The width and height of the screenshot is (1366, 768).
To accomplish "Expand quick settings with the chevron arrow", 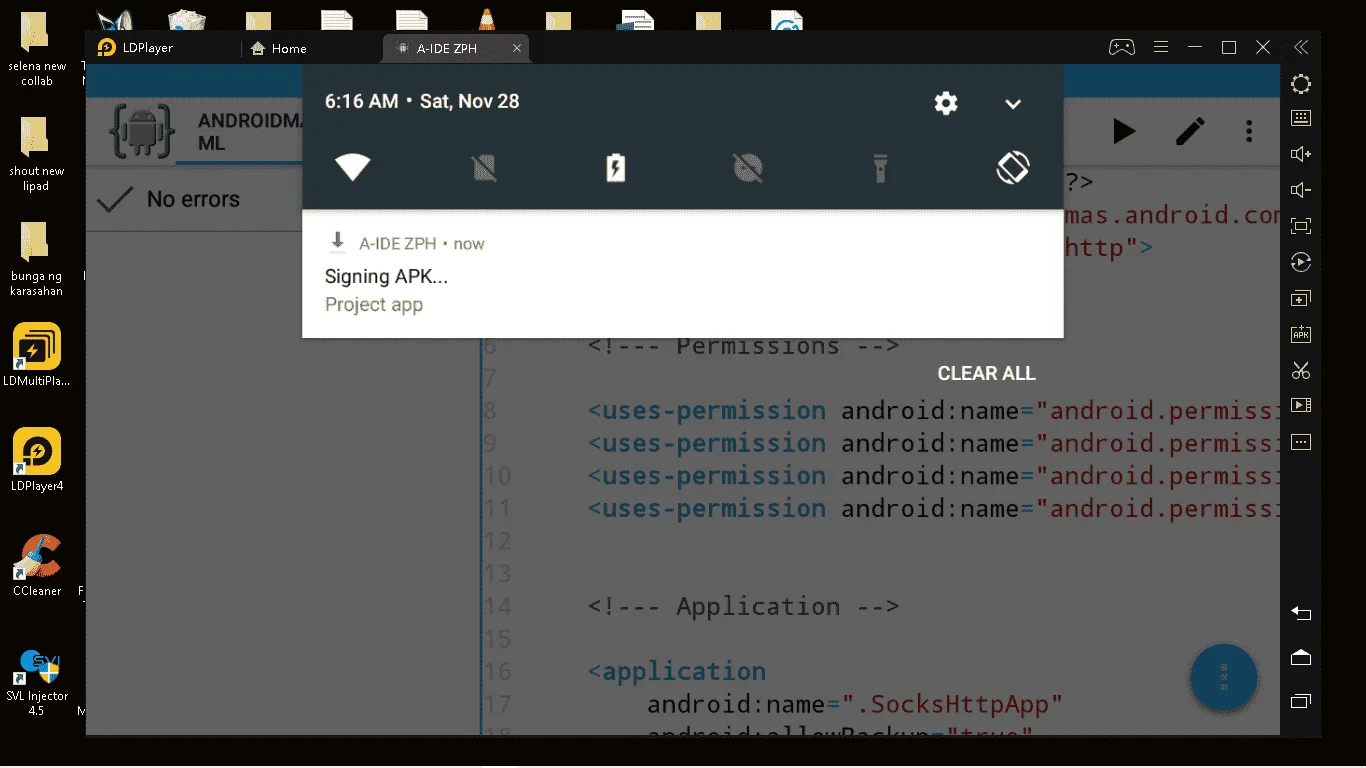I will pyautogui.click(x=1013, y=104).
